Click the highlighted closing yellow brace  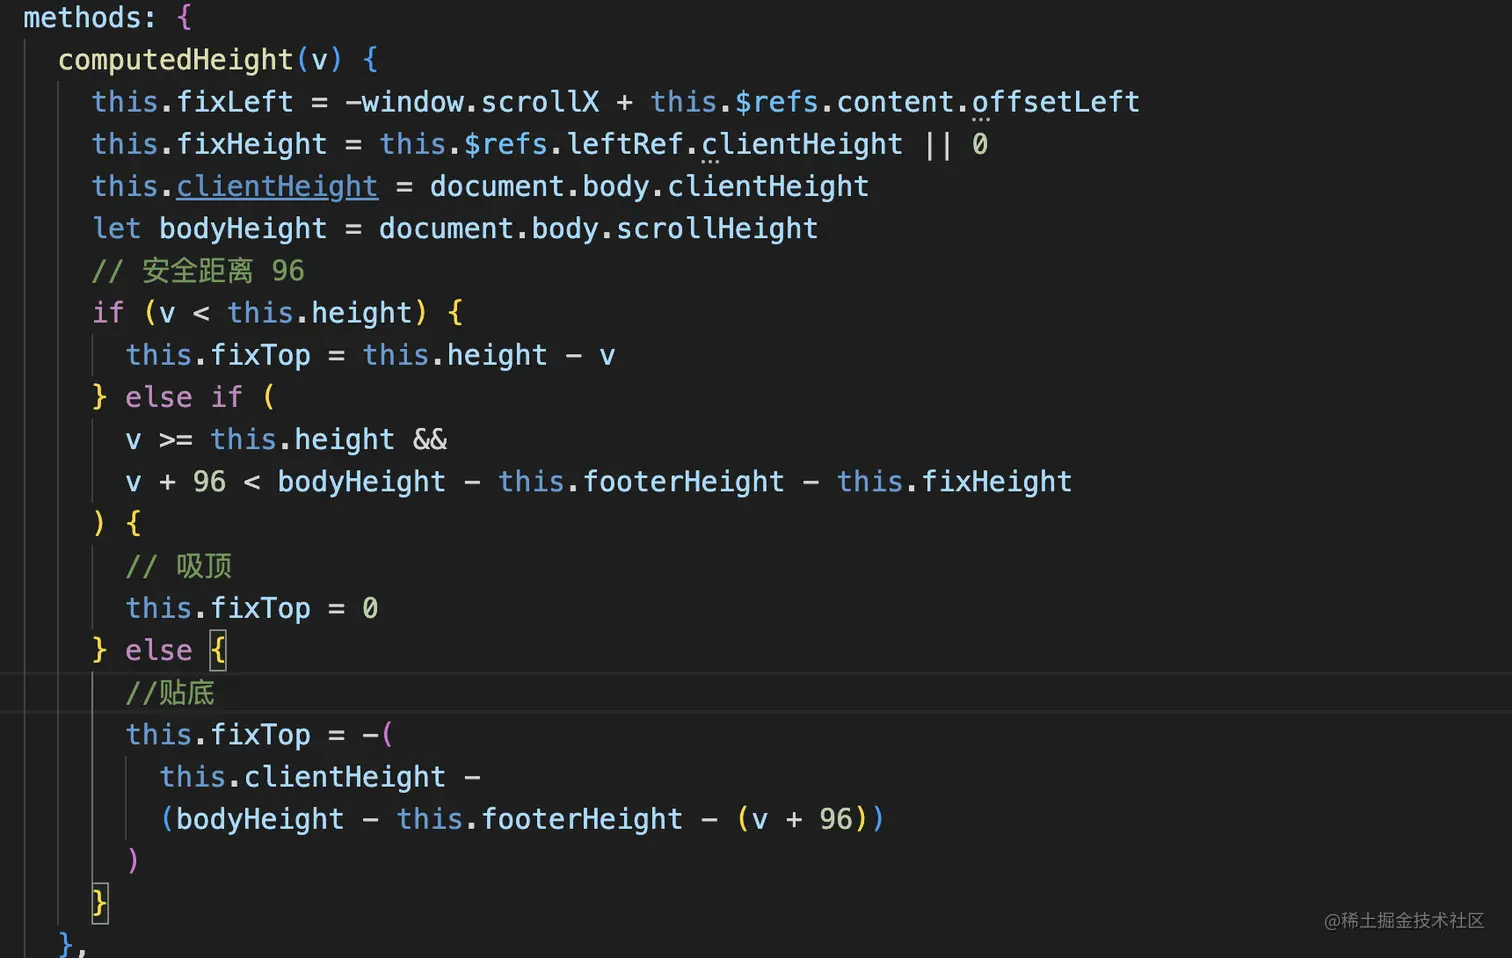[99, 903]
